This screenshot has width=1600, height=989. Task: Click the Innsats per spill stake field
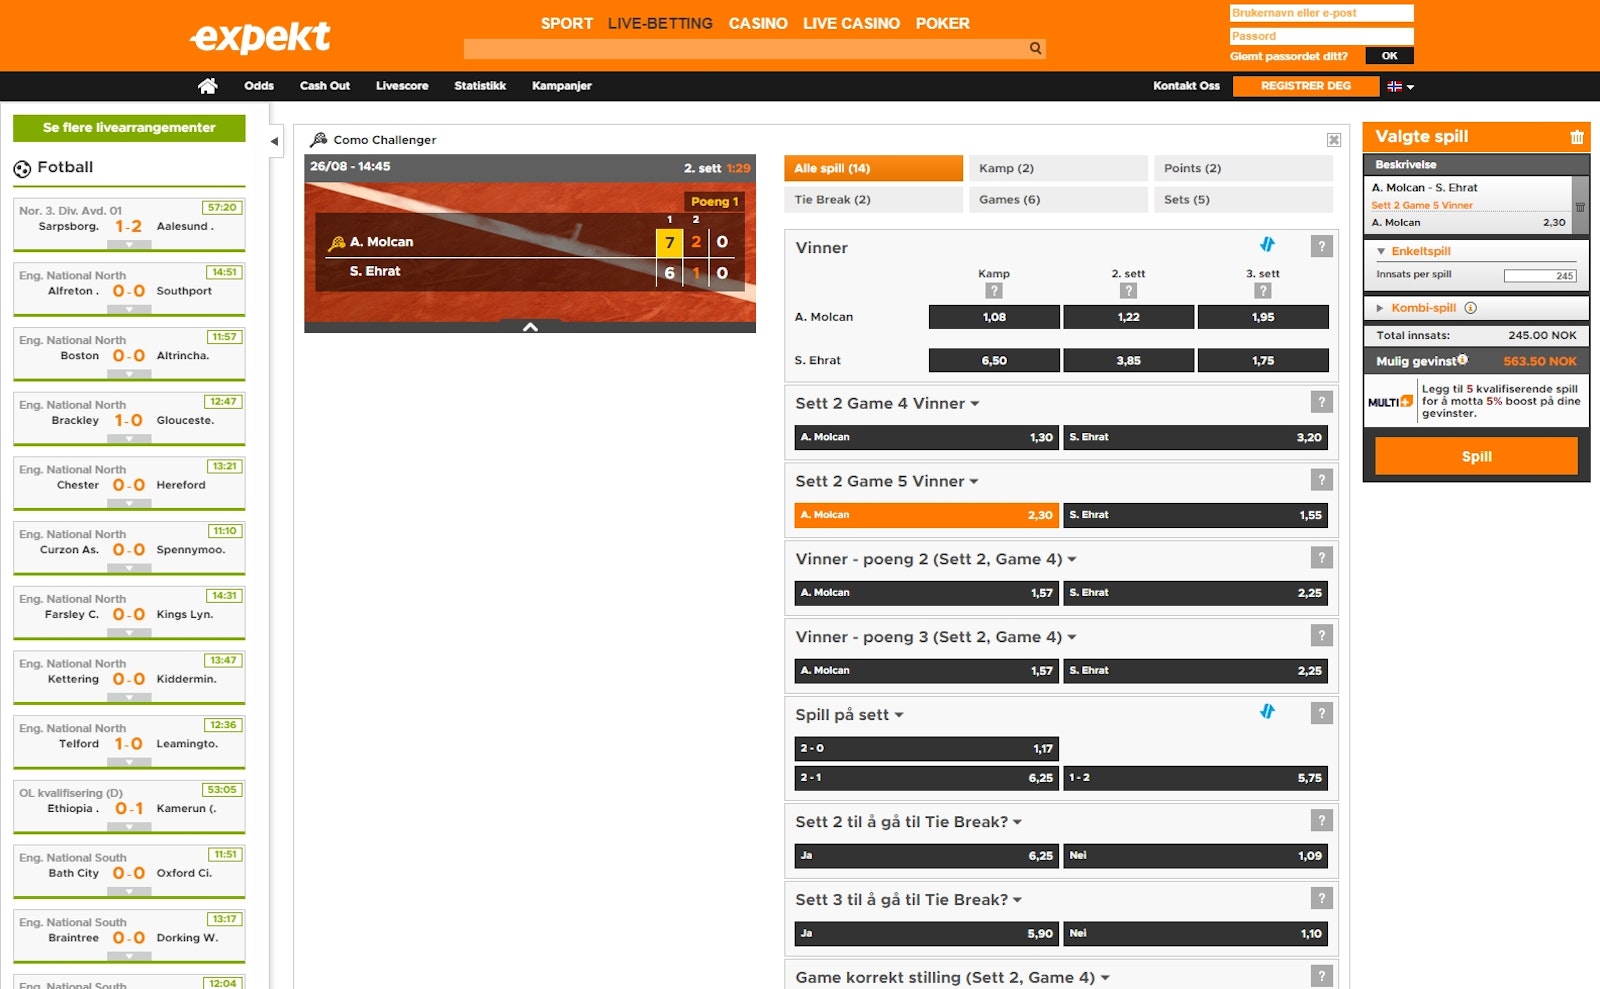click(1539, 276)
